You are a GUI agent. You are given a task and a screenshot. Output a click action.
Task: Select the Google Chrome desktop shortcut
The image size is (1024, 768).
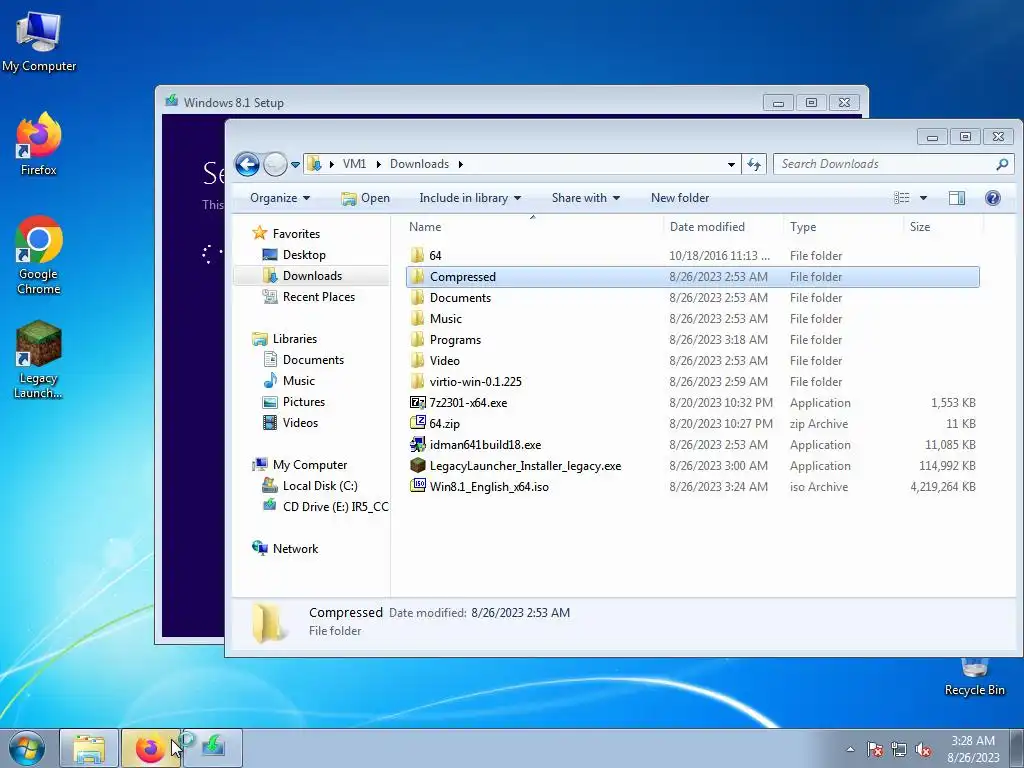[x=39, y=255]
